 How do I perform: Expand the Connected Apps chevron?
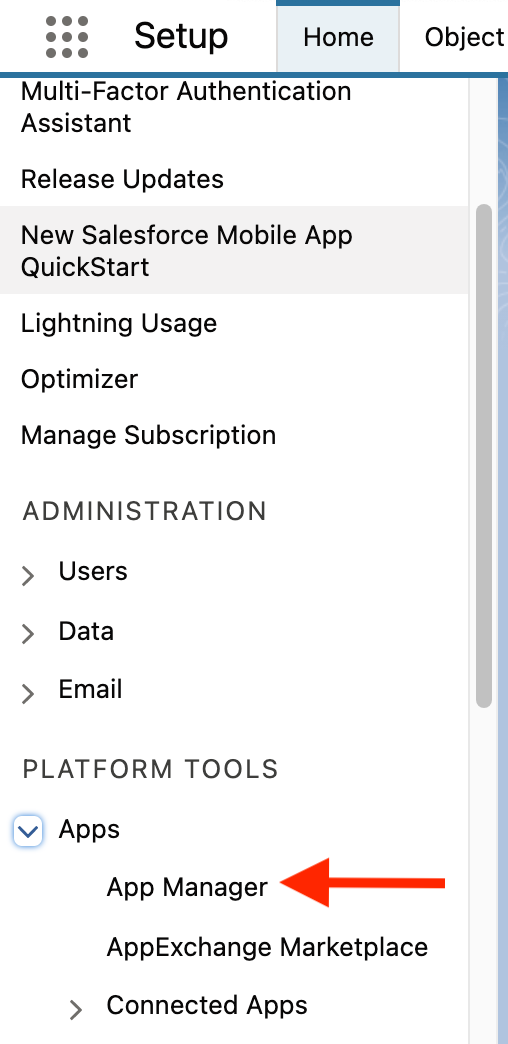(x=76, y=1009)
